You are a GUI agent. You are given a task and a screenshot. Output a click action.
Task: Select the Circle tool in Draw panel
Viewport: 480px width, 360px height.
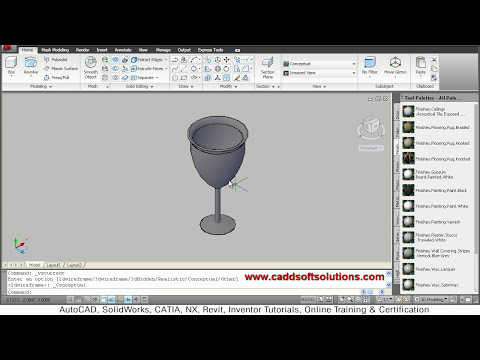(x=175, y=78)
